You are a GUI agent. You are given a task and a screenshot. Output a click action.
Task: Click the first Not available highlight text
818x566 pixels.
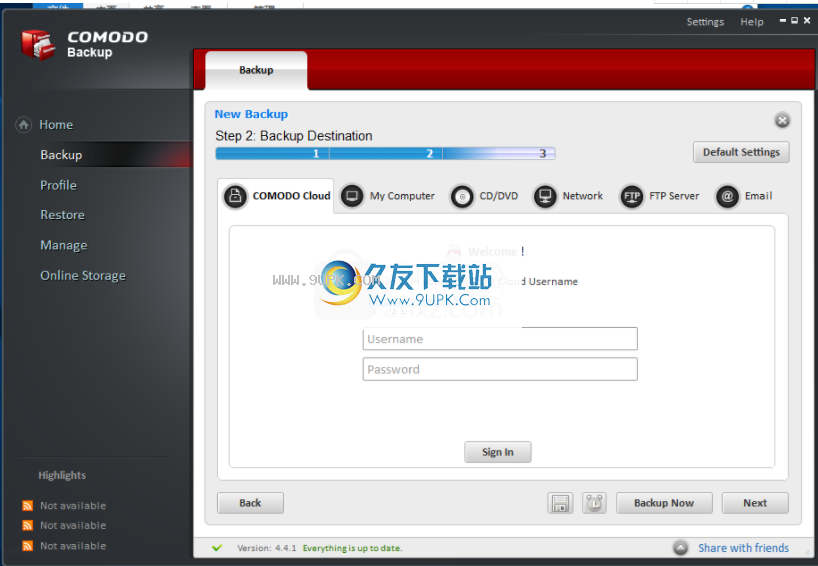[x=73, y=505]
